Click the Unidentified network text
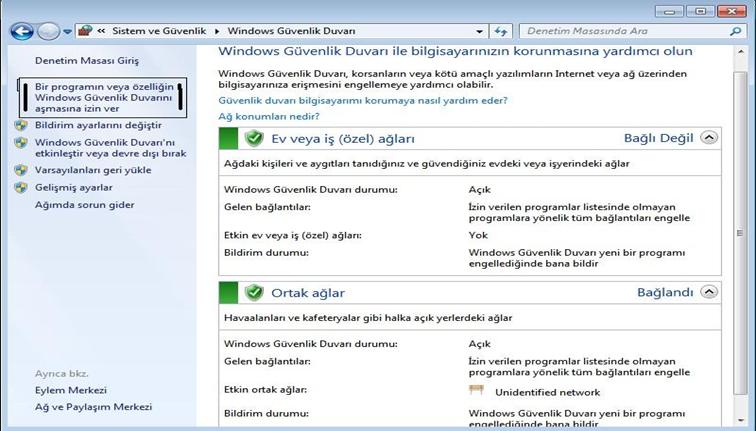 pos(548,392)
